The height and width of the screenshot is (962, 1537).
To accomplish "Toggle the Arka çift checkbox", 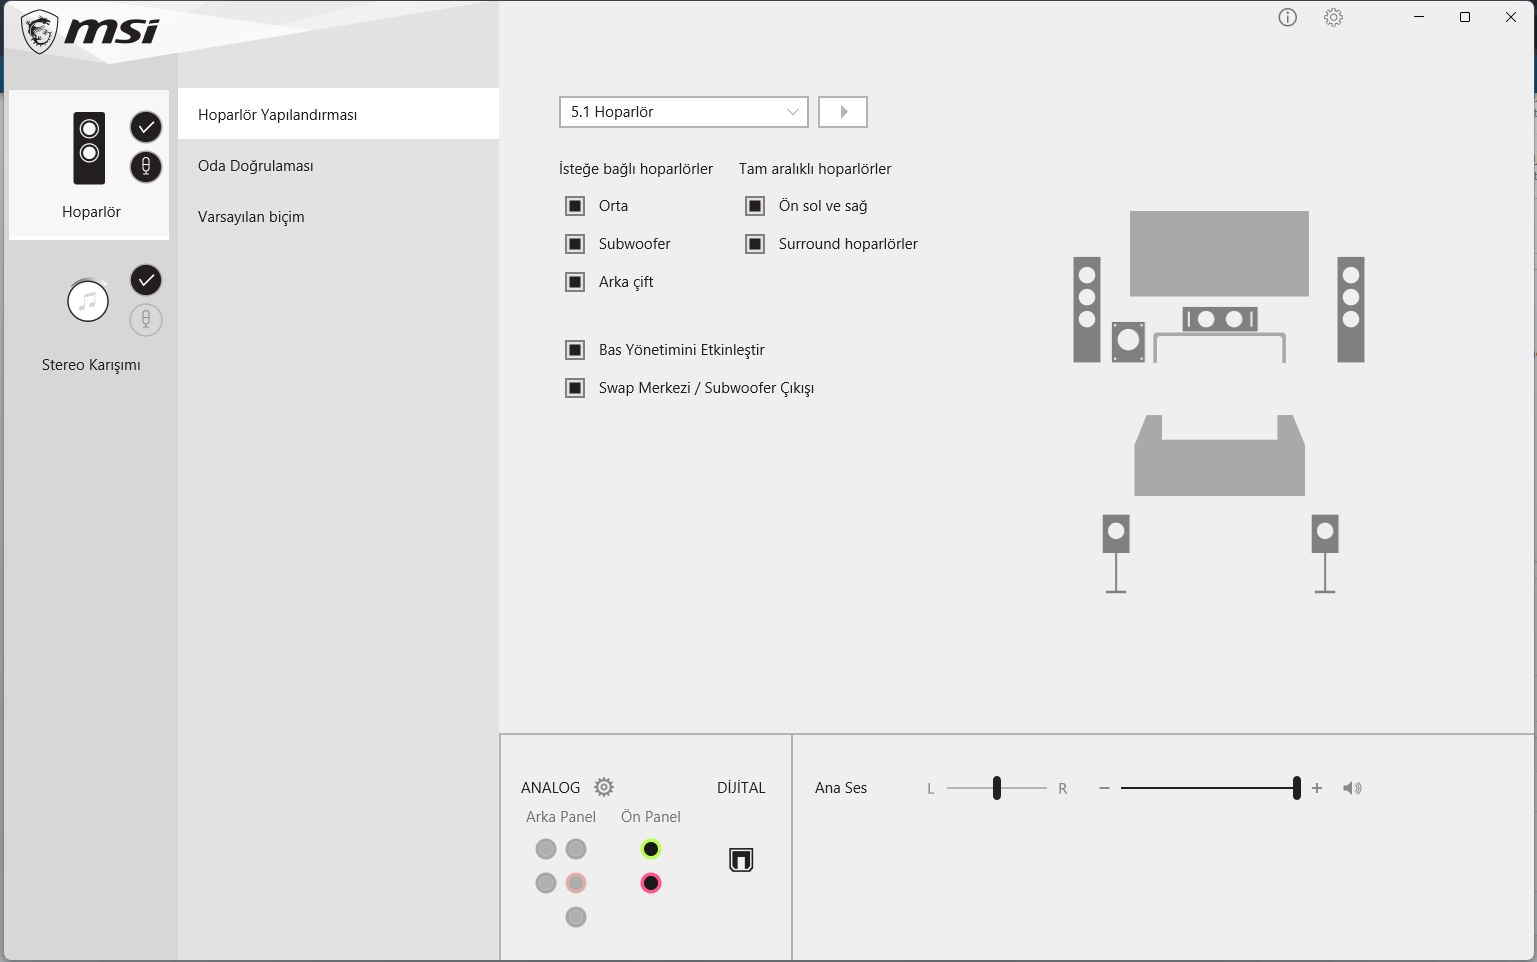I will pyautogui.click(x=575, y=282).
